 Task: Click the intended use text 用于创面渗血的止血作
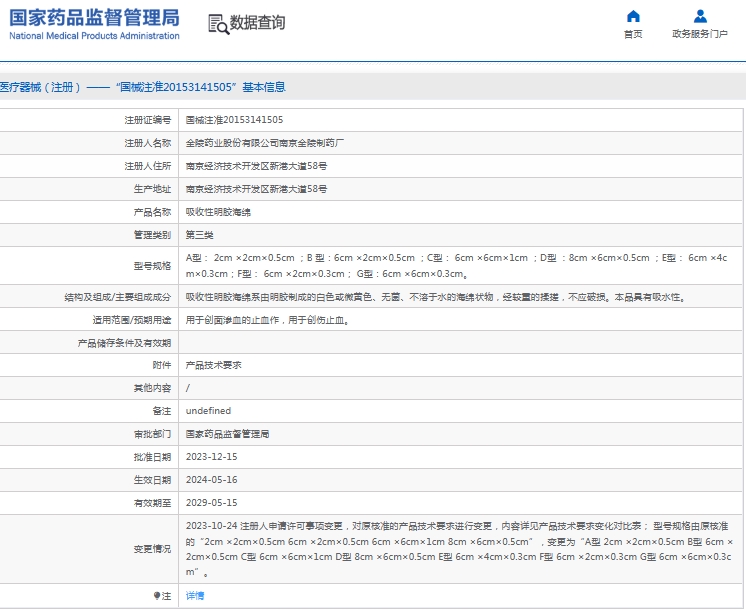click(x=232, y=320)
